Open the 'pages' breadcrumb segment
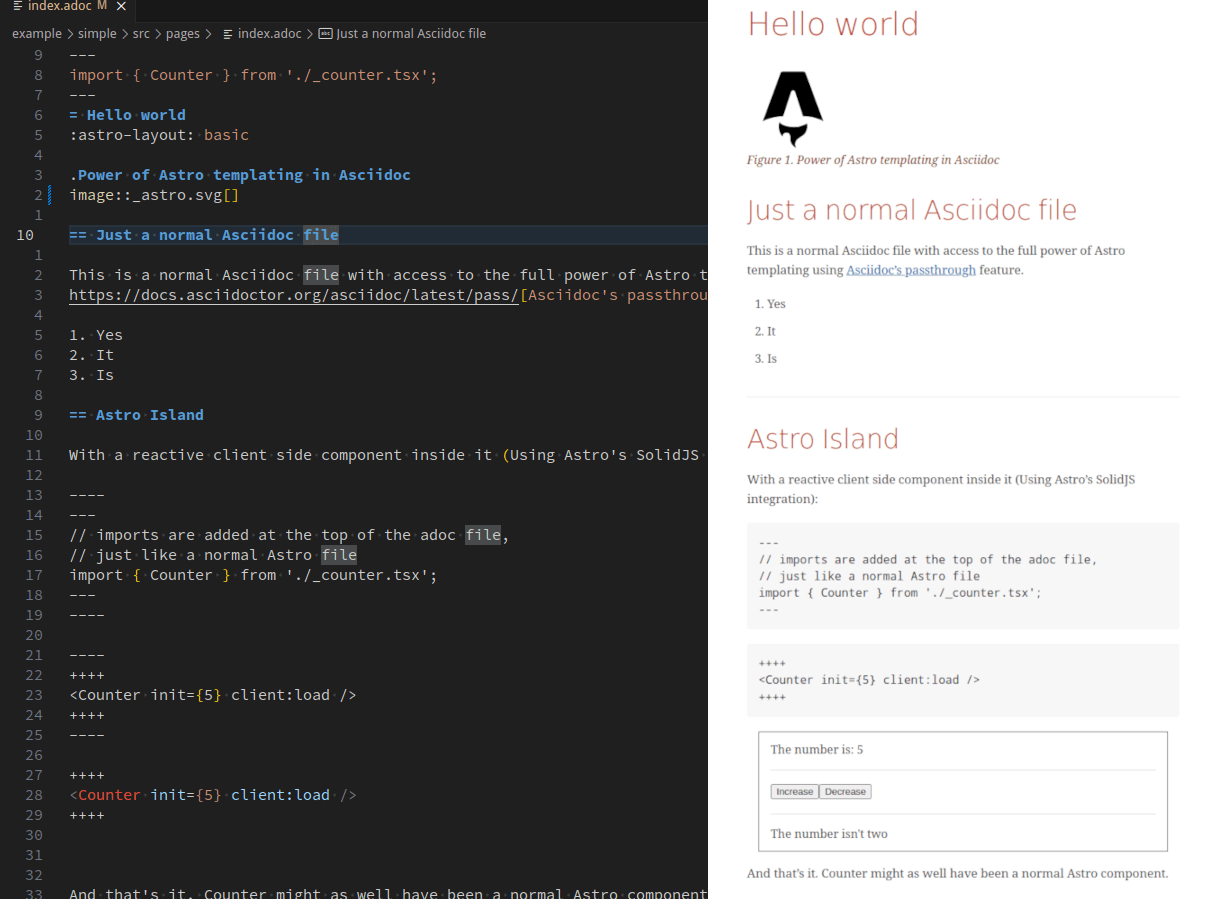The width and height of the screenshot is (1212, 901). point(183,34)
